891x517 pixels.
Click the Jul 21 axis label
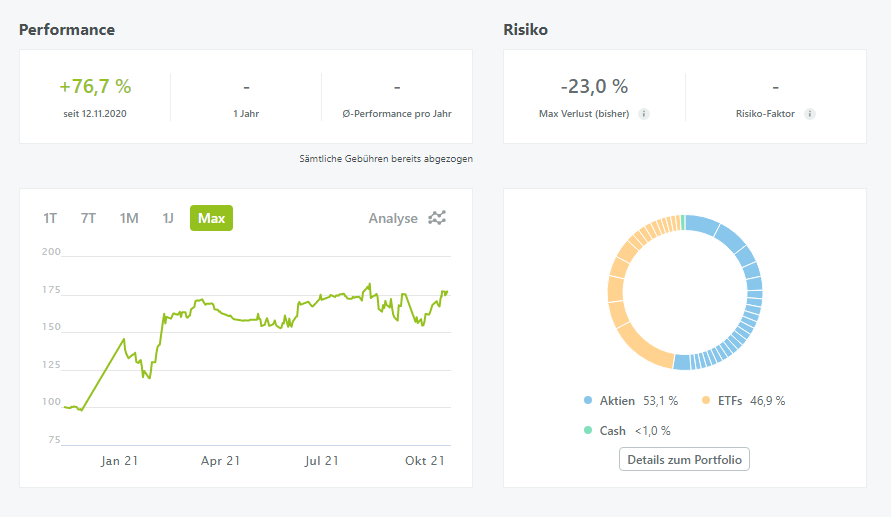click(322, 461)
